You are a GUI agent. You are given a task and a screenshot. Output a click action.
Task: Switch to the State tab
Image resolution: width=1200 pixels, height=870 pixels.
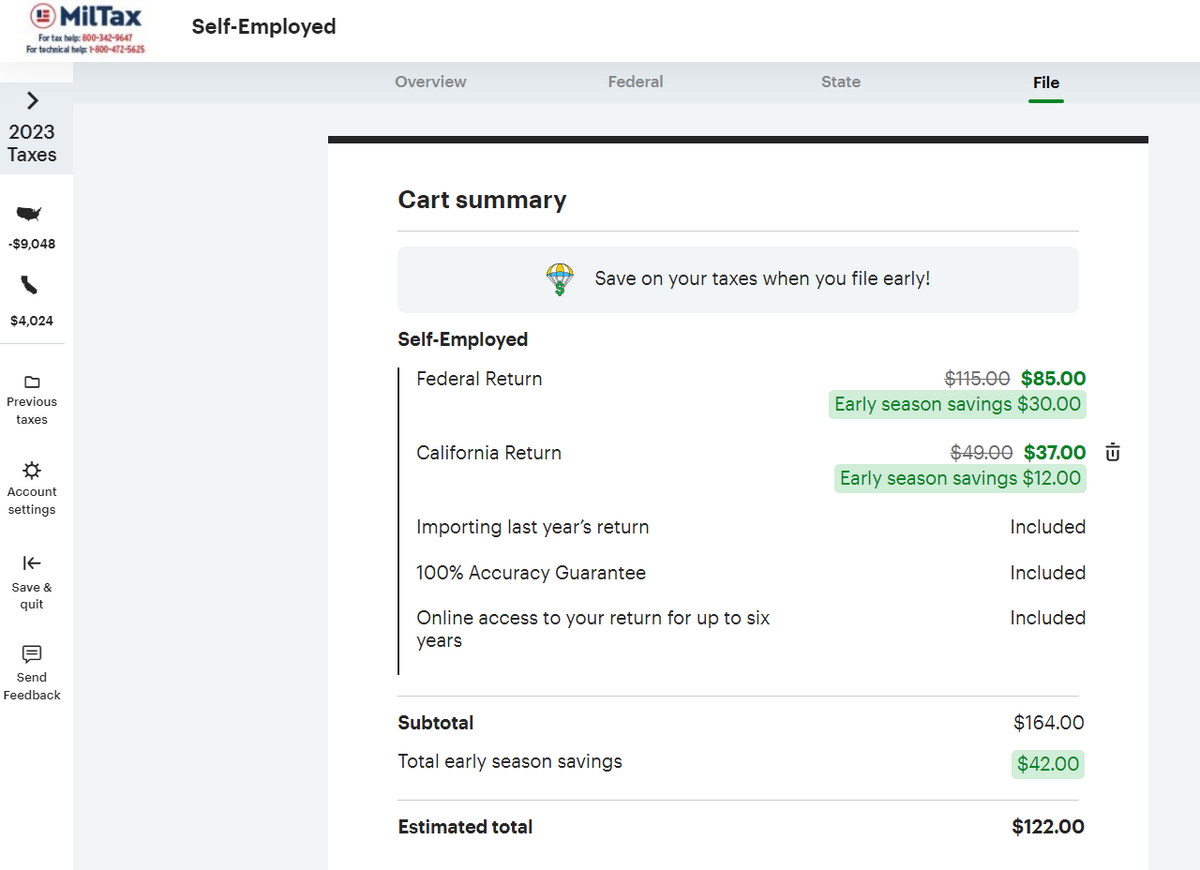[841, 82]
